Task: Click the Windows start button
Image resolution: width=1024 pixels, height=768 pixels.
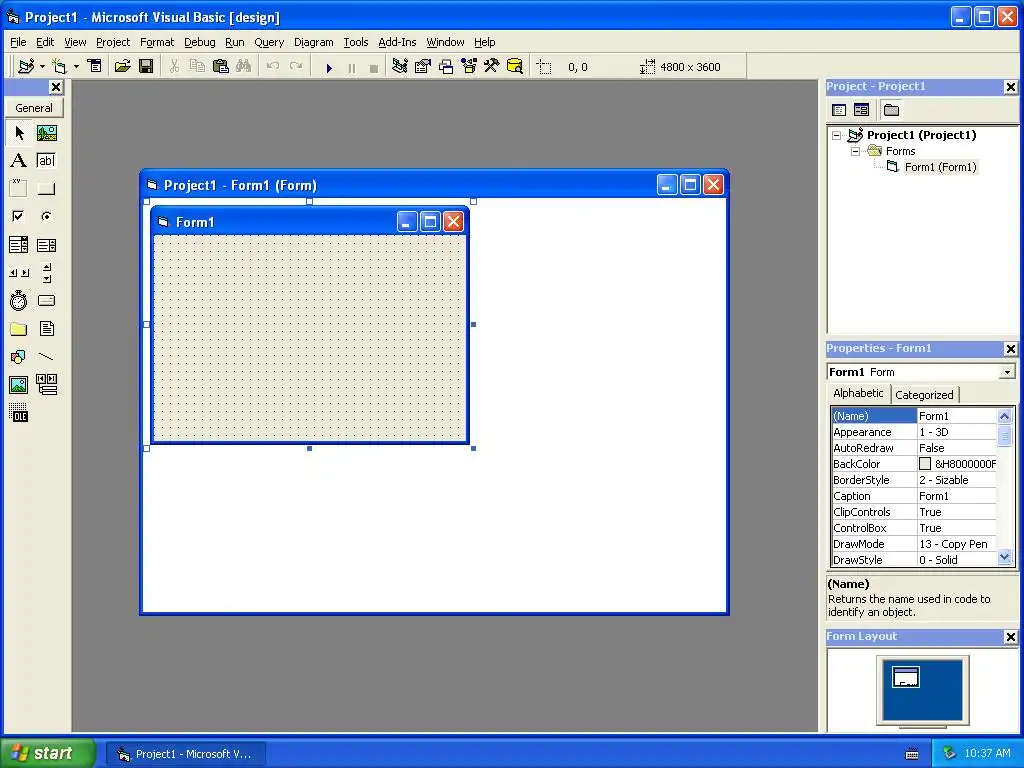Action: coord(48,754)
